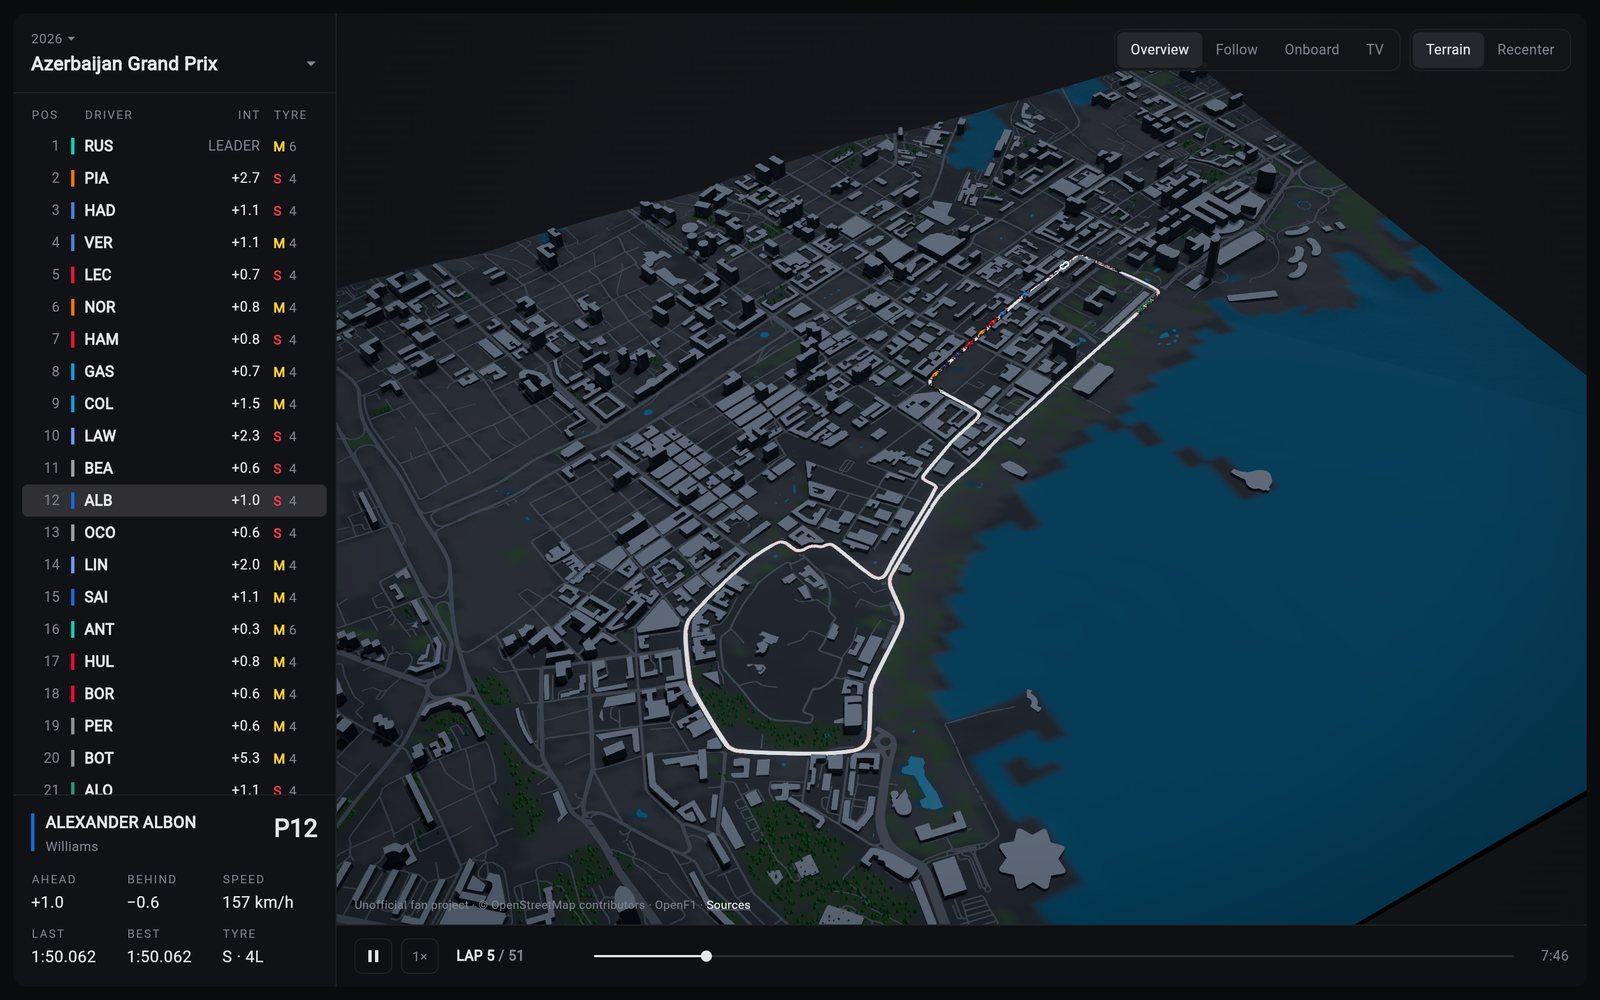Select driver LEC row
Viewport: 1600px width, 1000px height.
174,274
